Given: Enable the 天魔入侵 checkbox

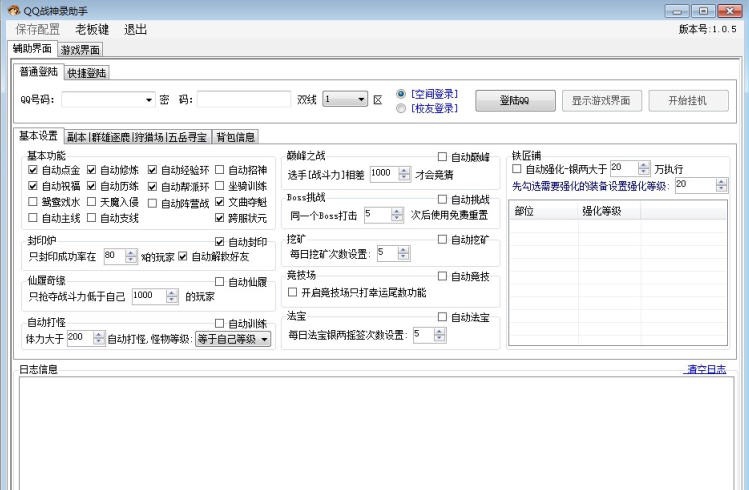Looking at the screenshot, I should coord(92,202).
